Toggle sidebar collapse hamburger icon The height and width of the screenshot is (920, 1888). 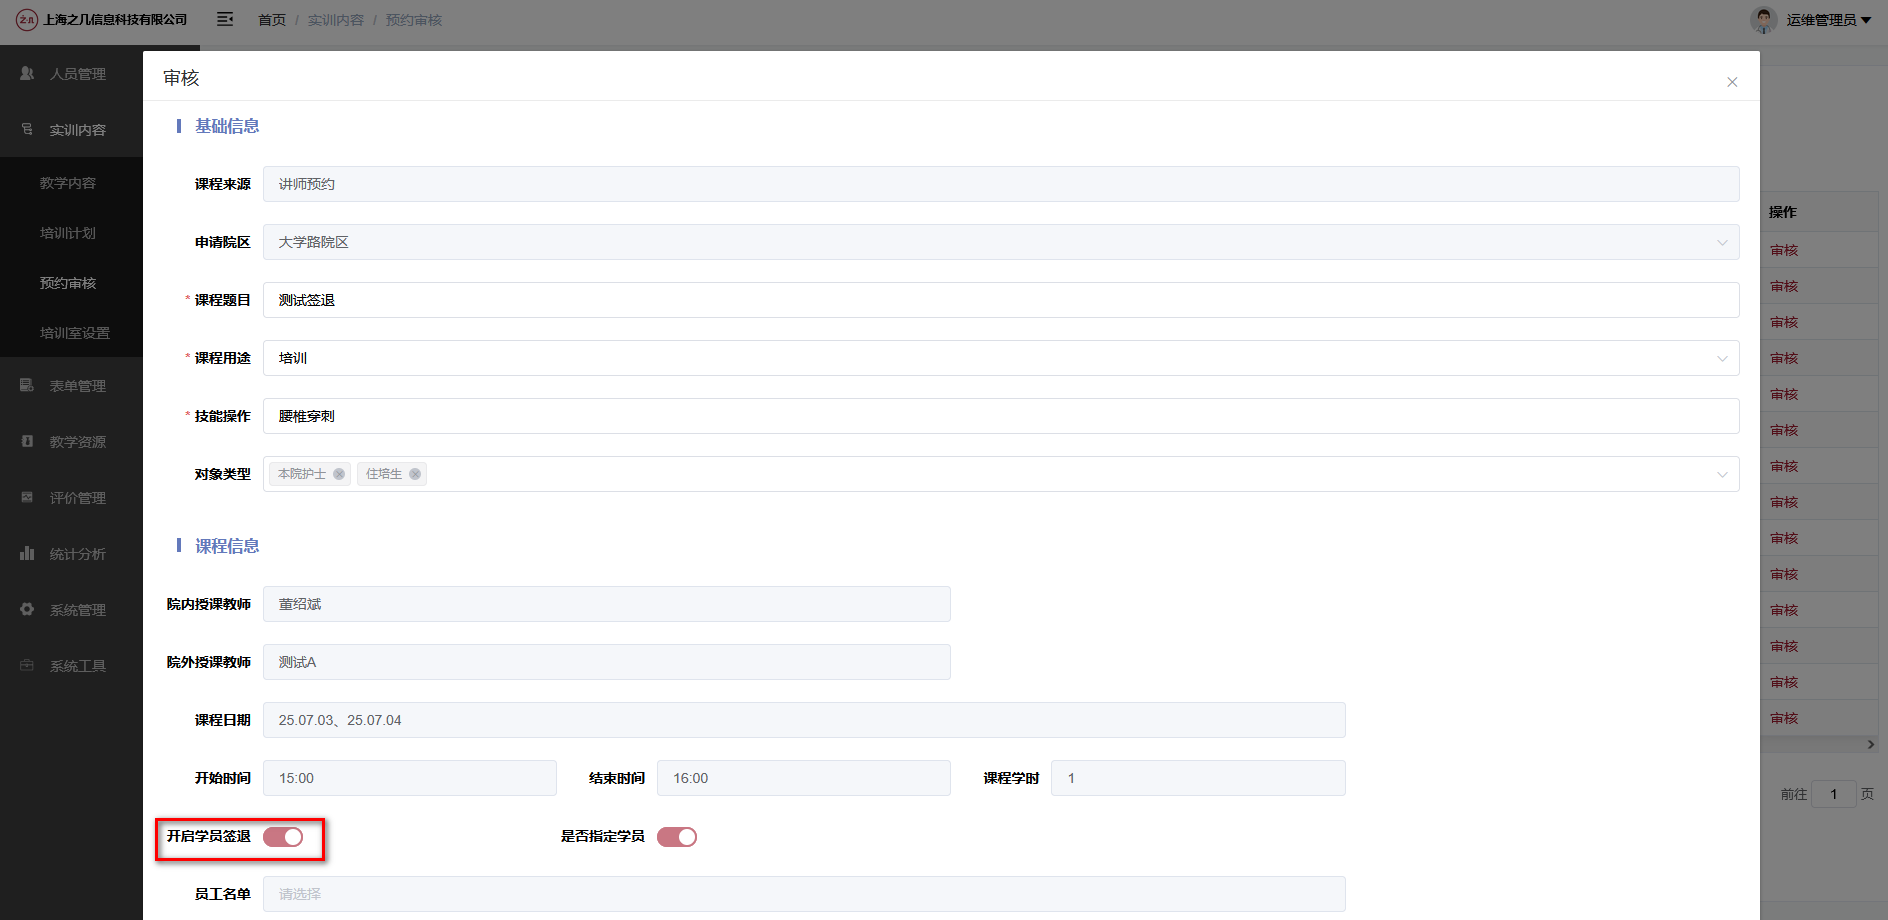[225, 19]
